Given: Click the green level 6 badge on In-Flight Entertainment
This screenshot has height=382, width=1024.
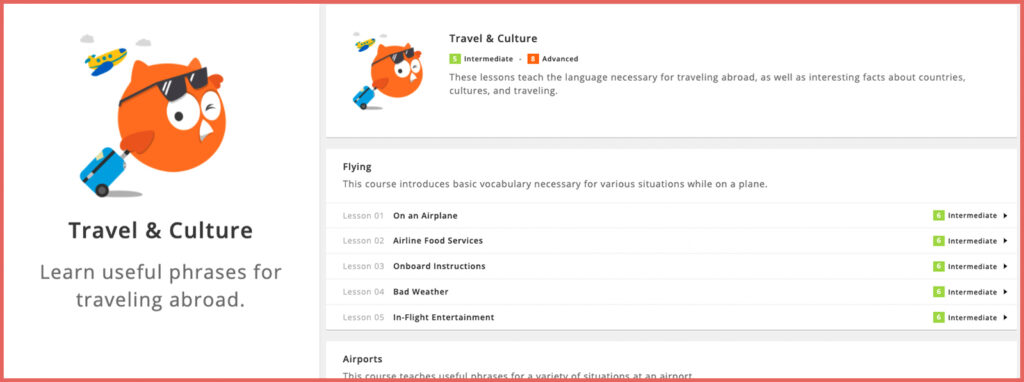Looking at the screenshot, I should pos(938,317).
